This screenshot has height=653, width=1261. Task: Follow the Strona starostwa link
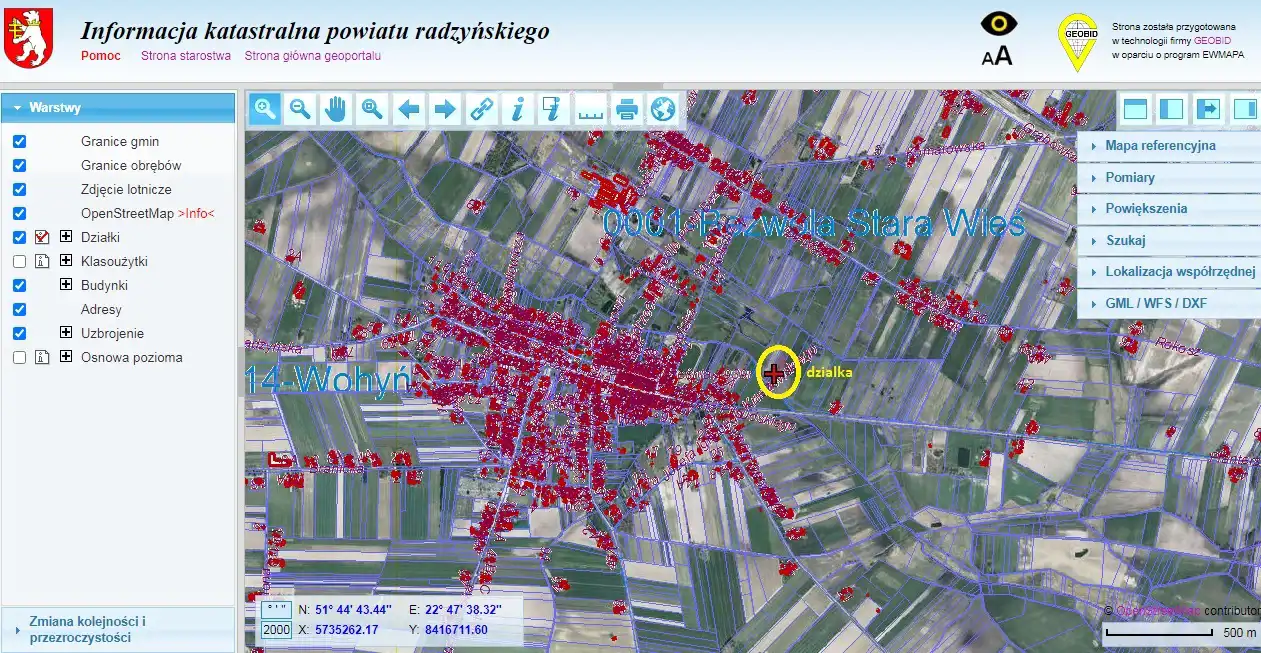click(x=186, y=56)
